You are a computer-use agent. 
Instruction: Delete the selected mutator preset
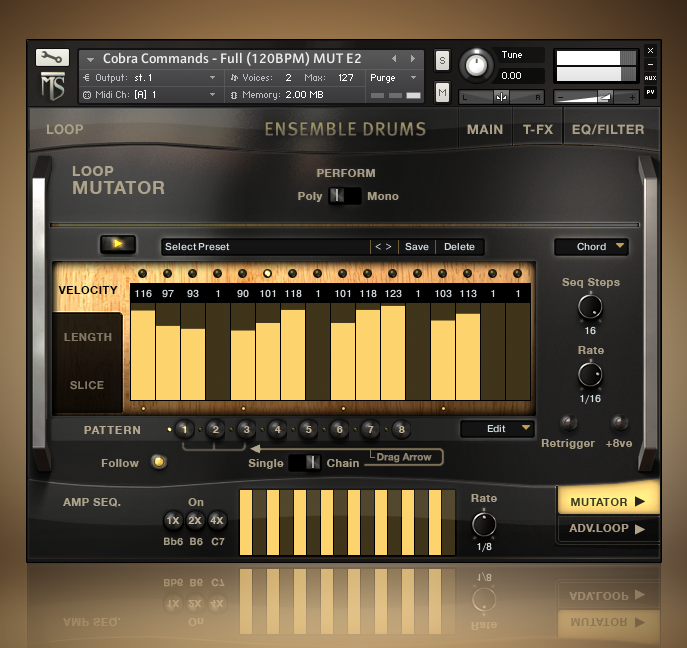tap(459, 247)
